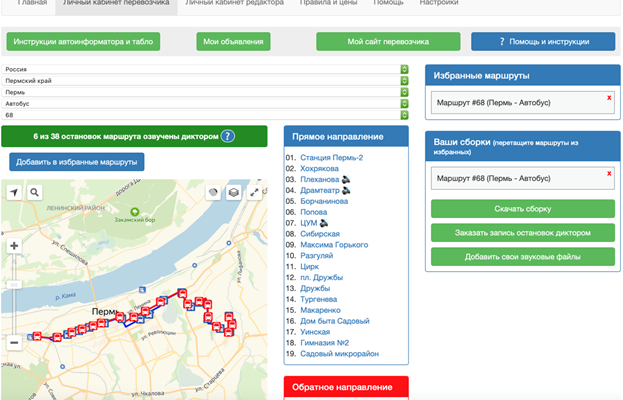The image size is (623, 400).
Task: Zoom out the map with minus button
Action: point(14,343)
